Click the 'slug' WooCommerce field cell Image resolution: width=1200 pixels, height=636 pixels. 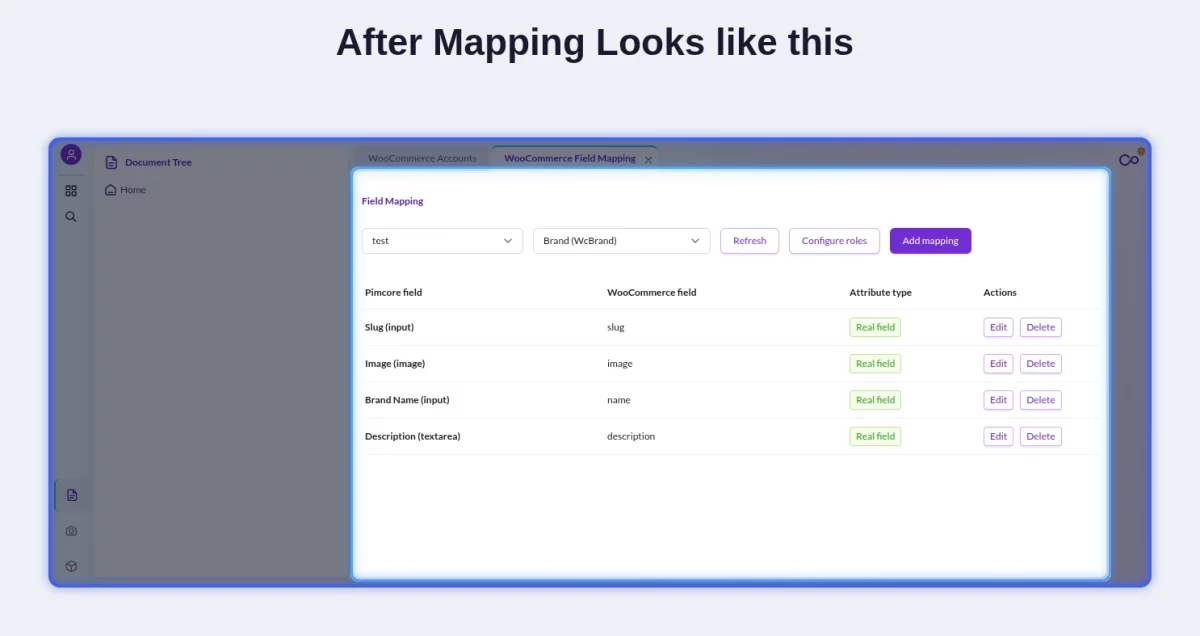[x=616, y=327]
